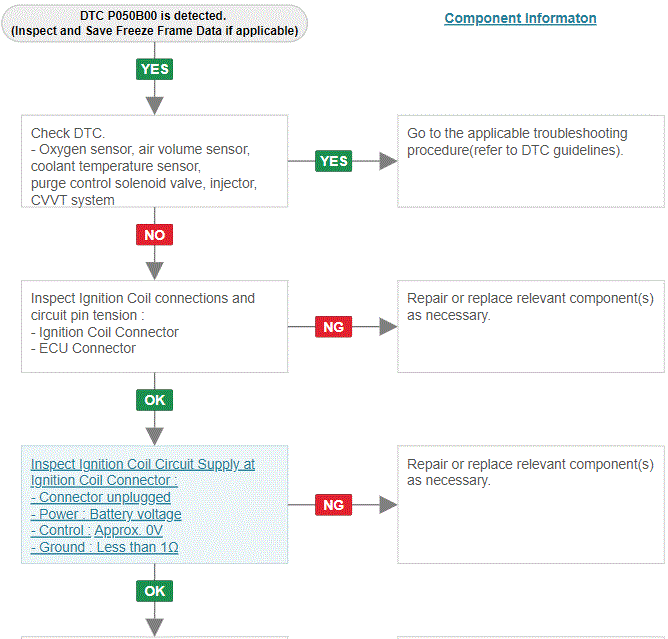
Task: Click the Power : Battery voltage link line
Action: [x=106, y=514]
